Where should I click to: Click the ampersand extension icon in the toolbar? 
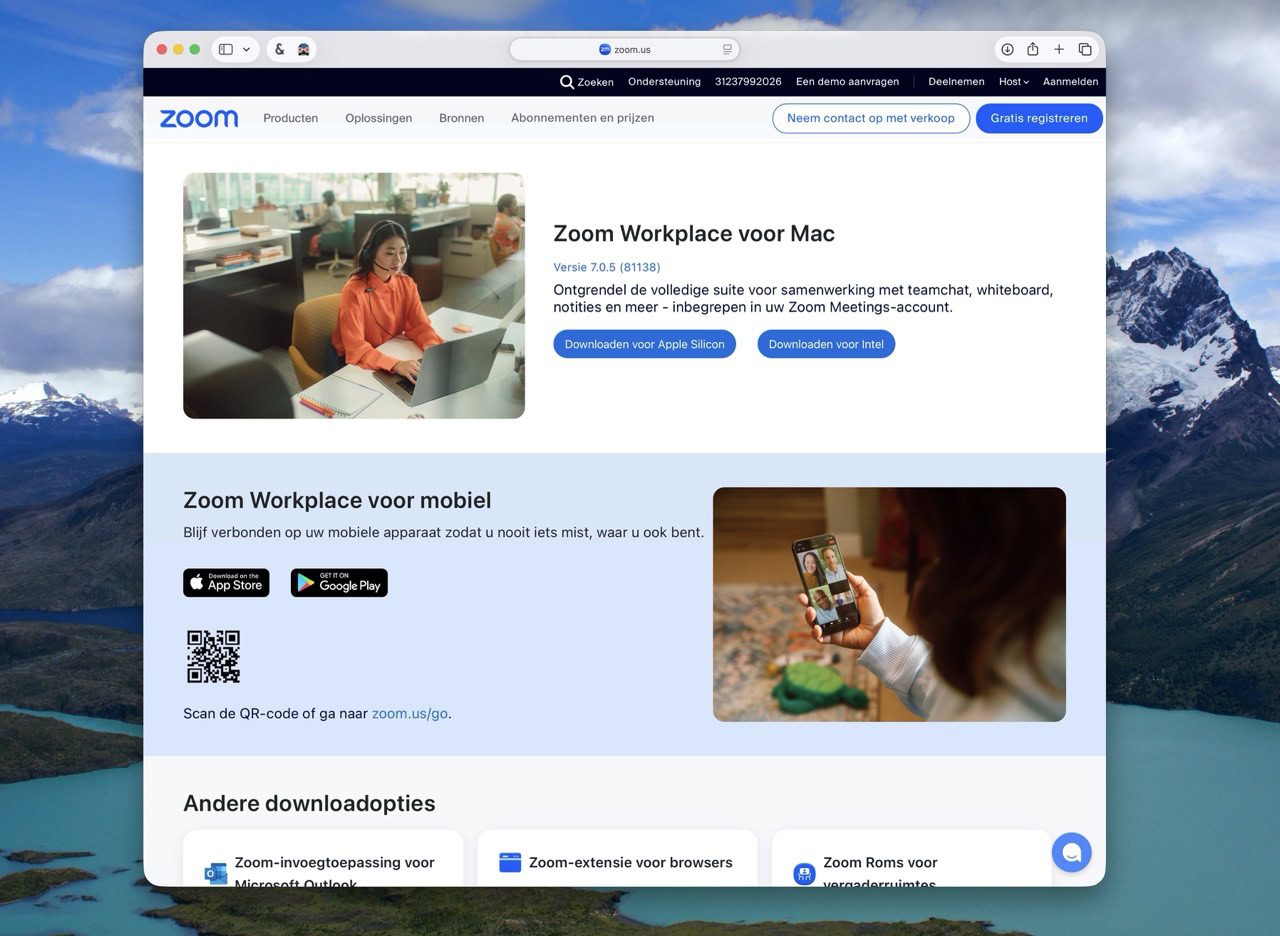coord(279,49)
